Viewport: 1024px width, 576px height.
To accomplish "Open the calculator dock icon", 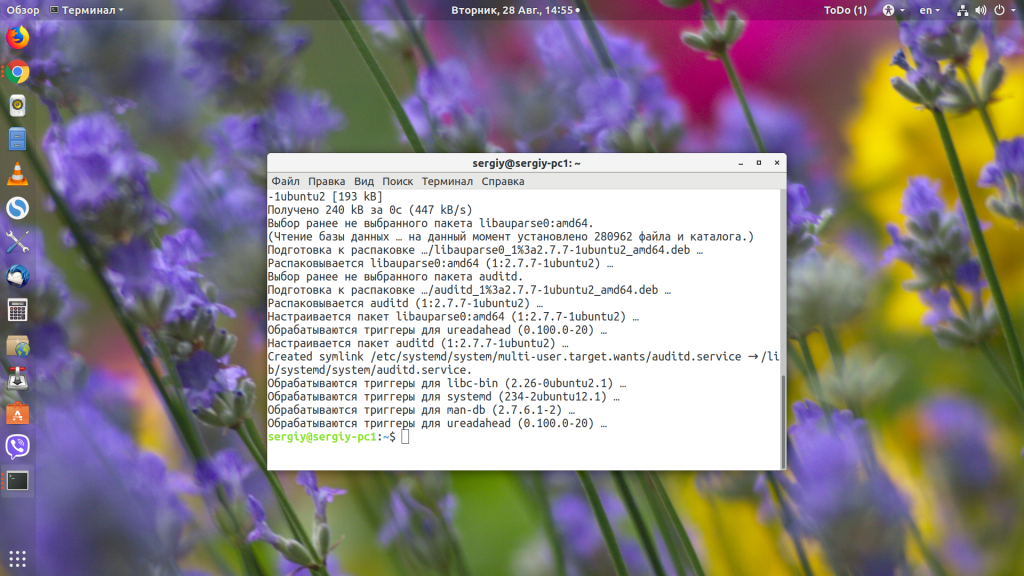I will coord(18,310).
